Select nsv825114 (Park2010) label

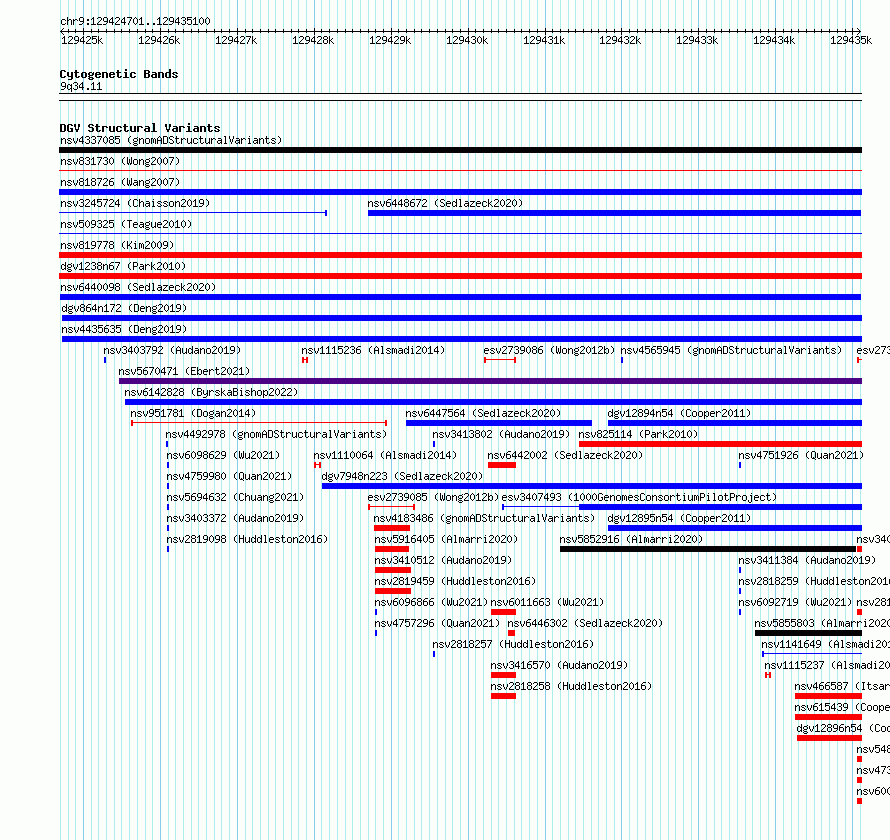pos(638,434)
